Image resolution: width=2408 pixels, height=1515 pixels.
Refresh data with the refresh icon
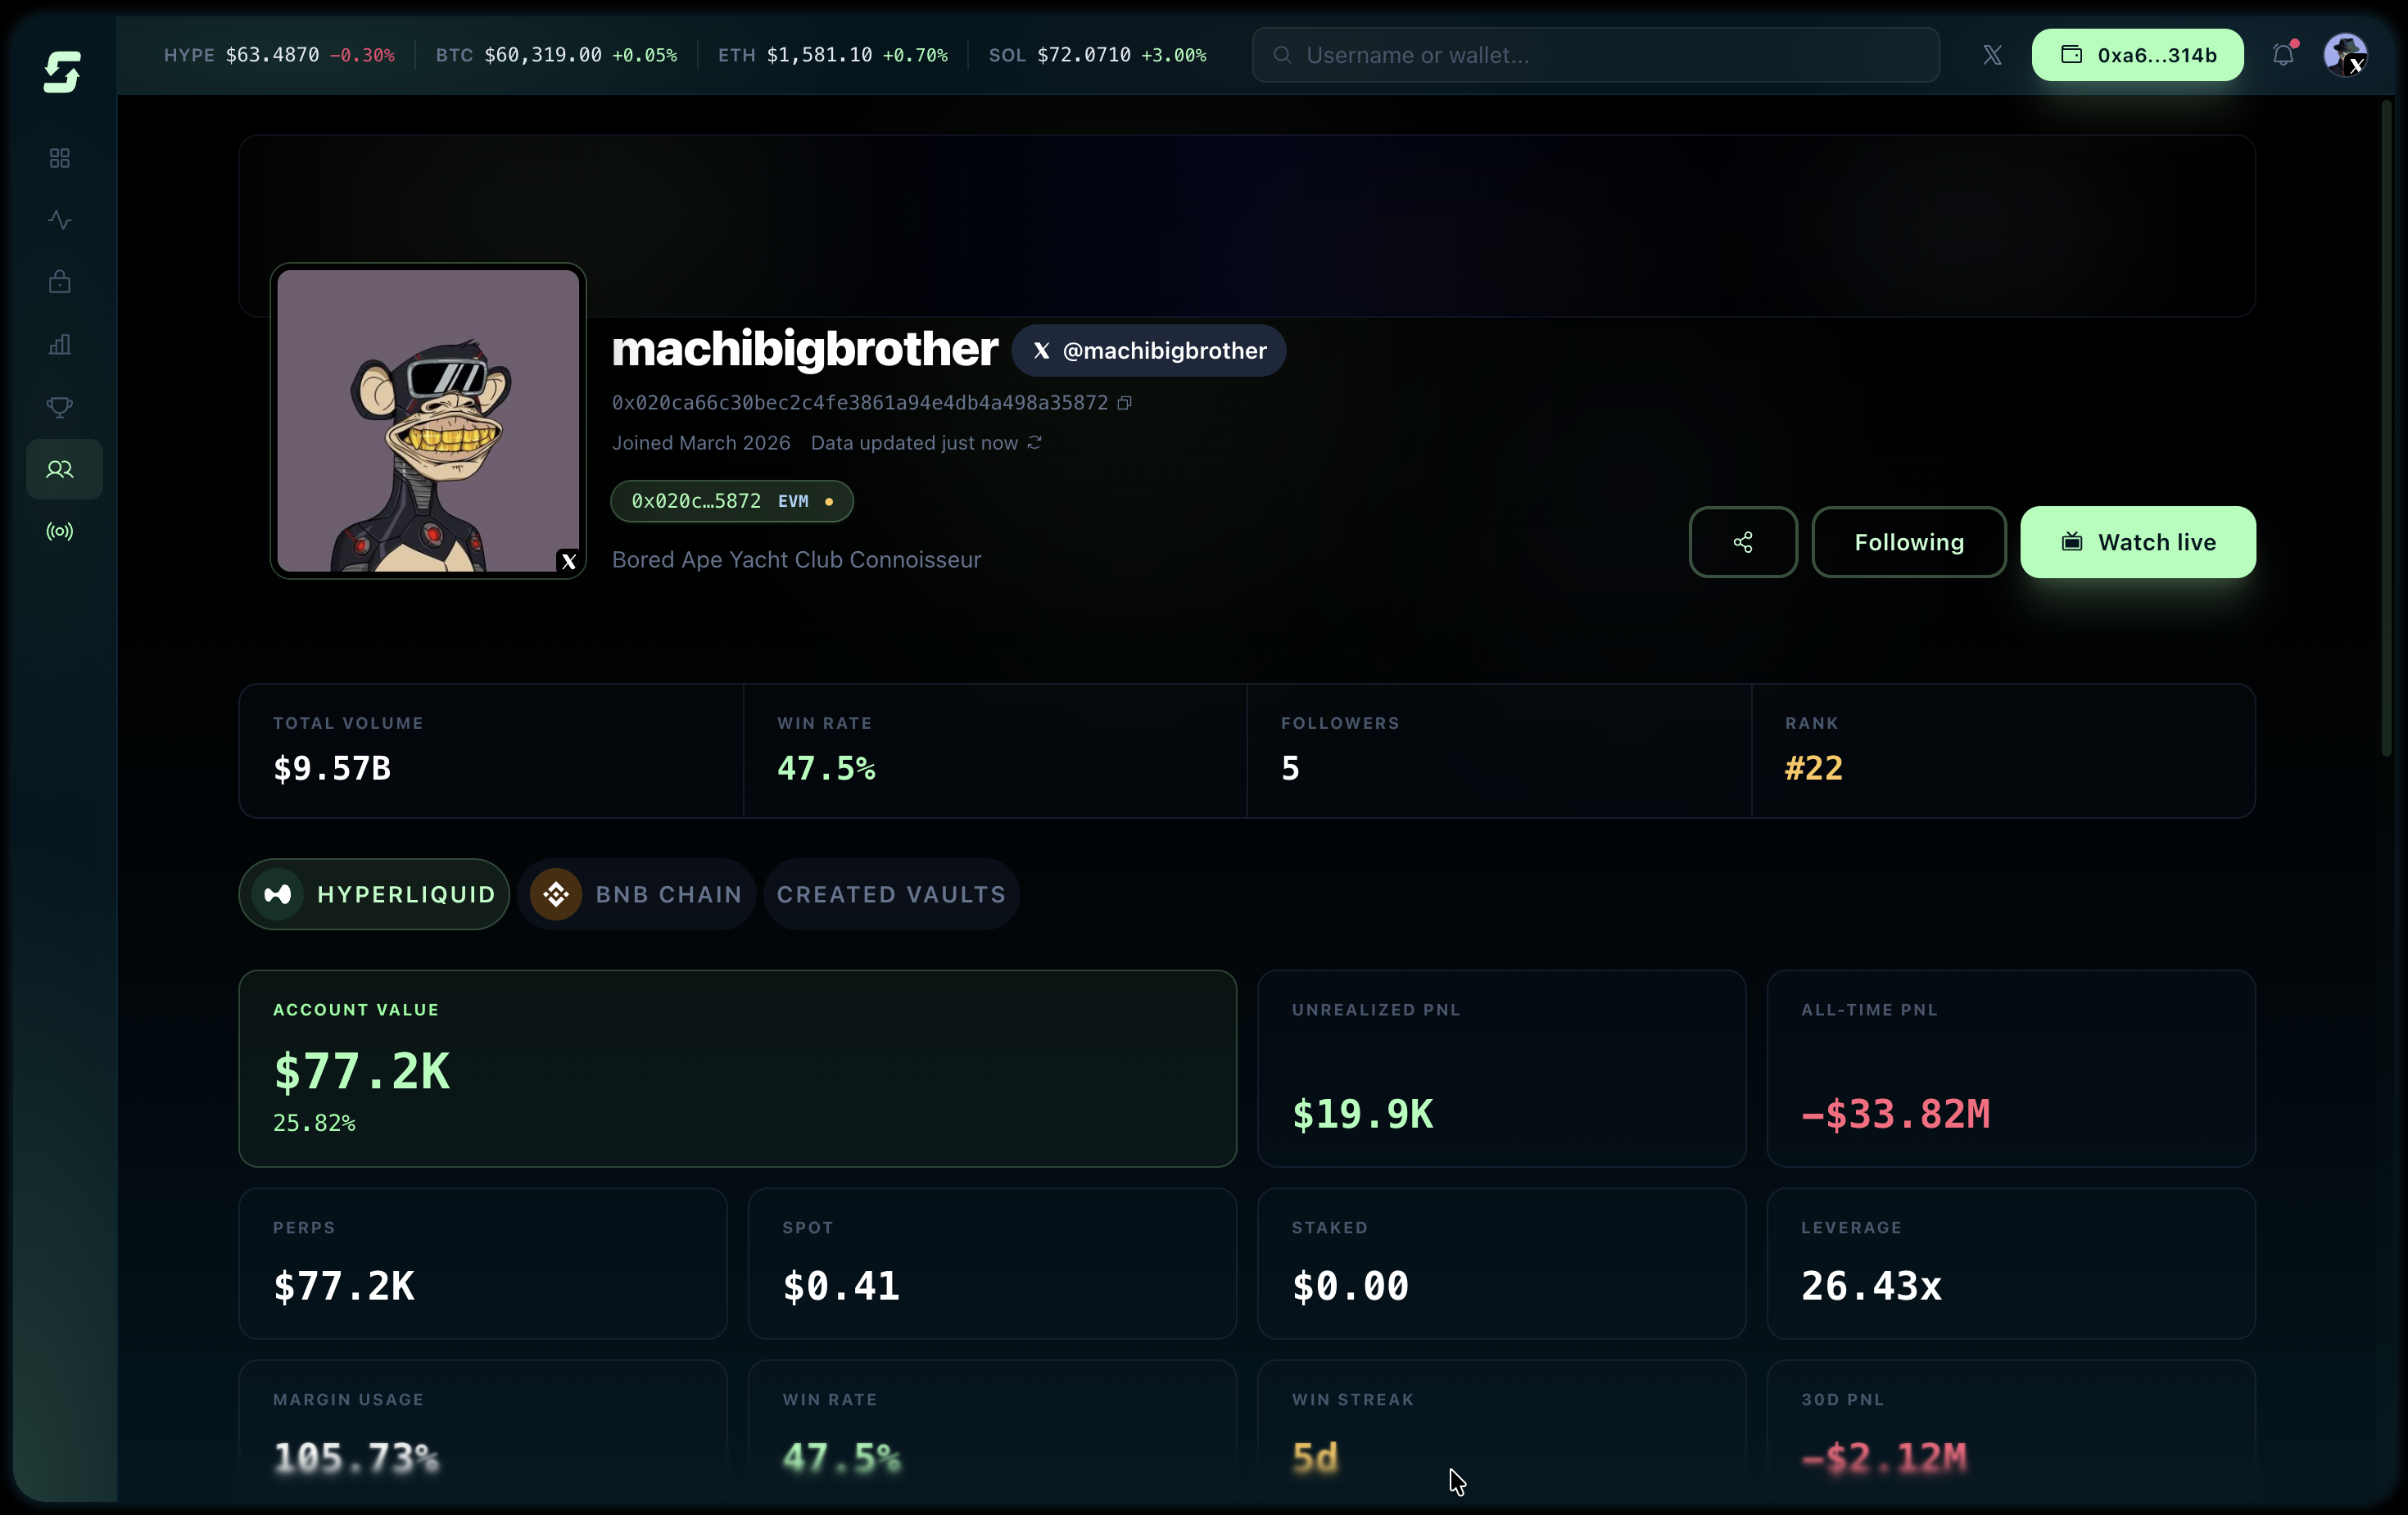[x=1035, y=442]
